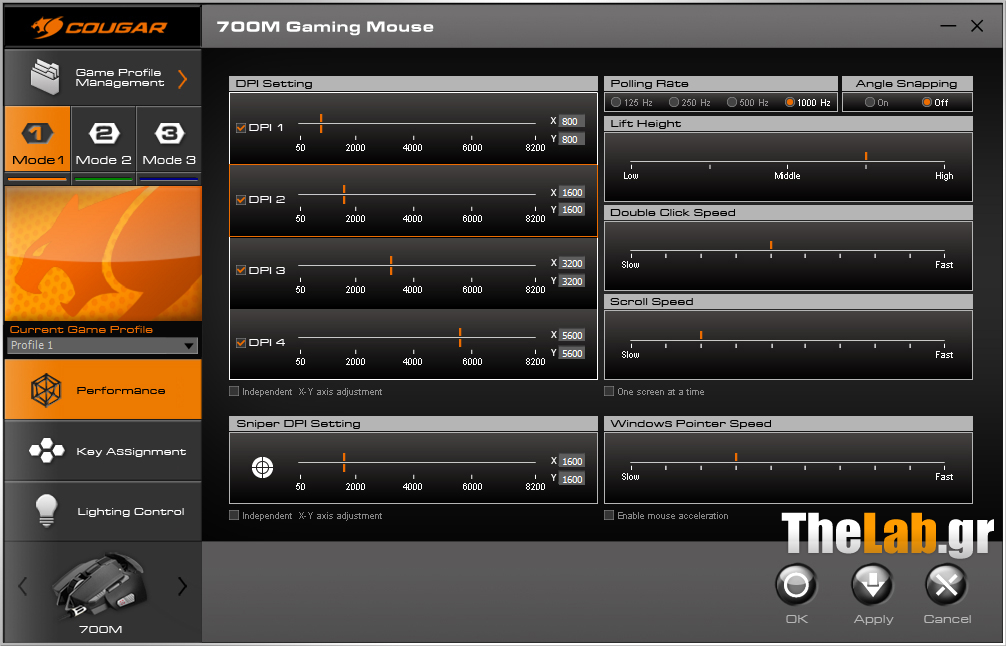The image size is (1006, 646).
Task: Click the Lighting Control bulb icon
Action: pyautogui.click(x=46, y=511)
